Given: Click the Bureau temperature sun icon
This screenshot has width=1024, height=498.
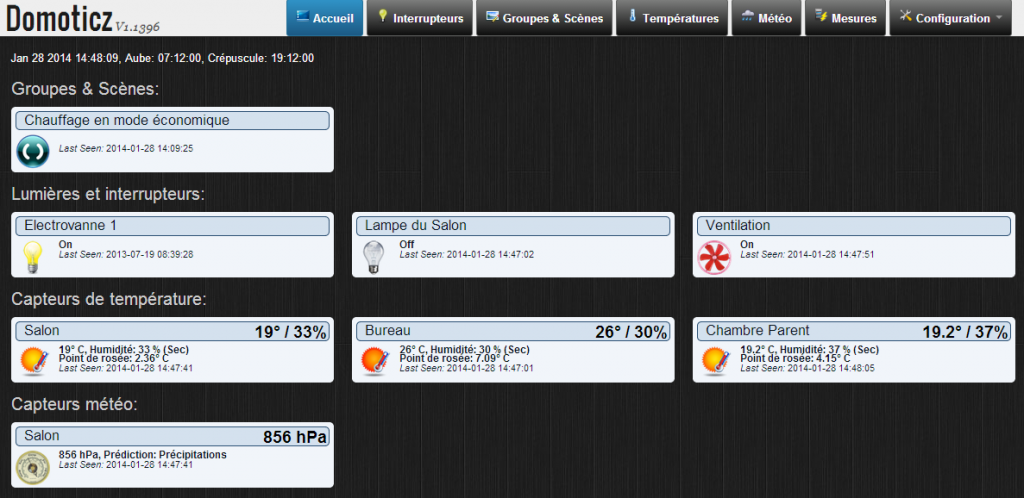Looking at the screenshot, I should (x=374, y=361).
